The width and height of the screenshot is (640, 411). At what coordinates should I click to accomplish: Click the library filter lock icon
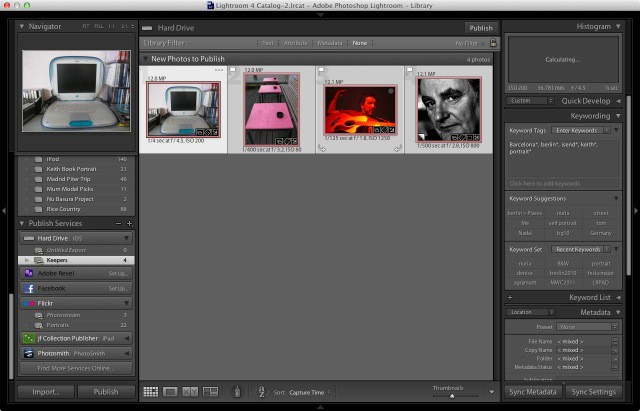click(493, 42)
